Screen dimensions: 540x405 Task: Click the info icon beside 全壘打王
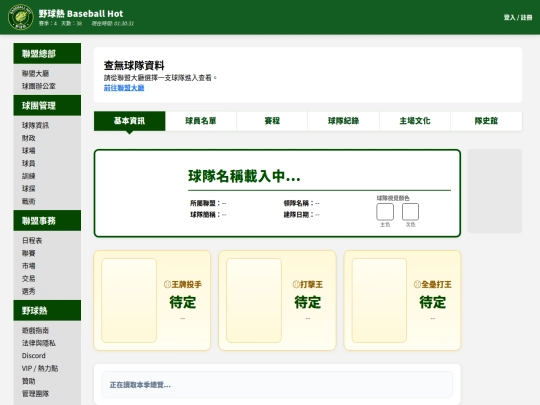click(417, 284)
